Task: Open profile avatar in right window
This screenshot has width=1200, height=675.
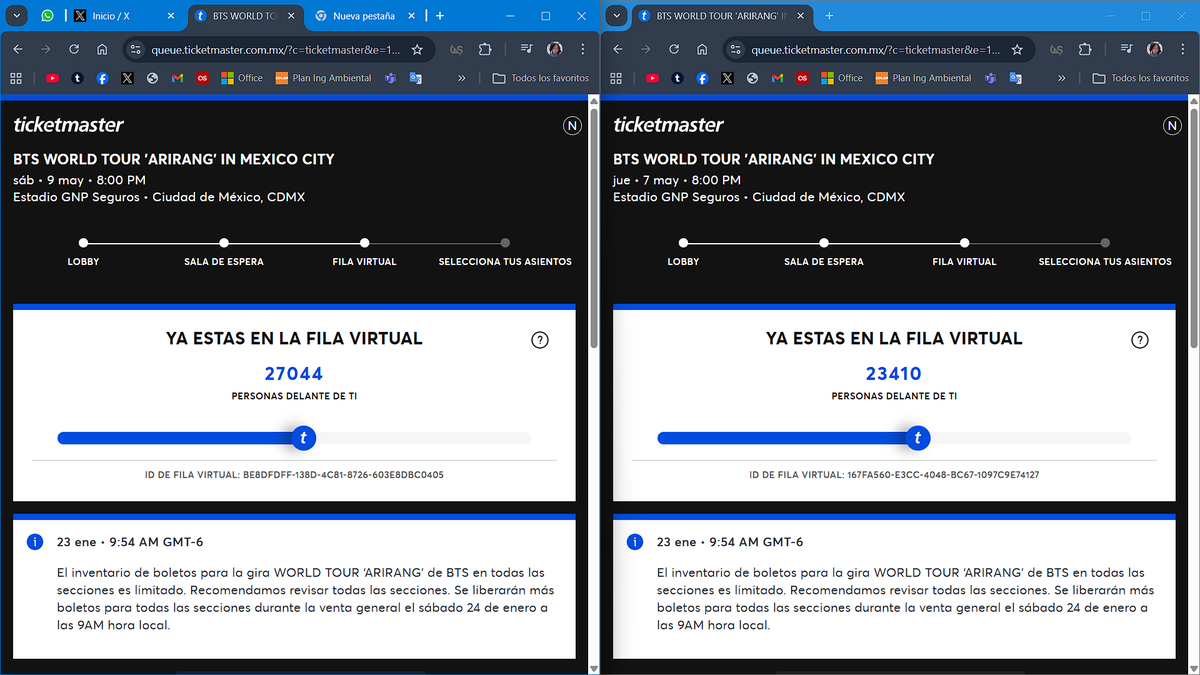Action: (x=1154, y=49)
